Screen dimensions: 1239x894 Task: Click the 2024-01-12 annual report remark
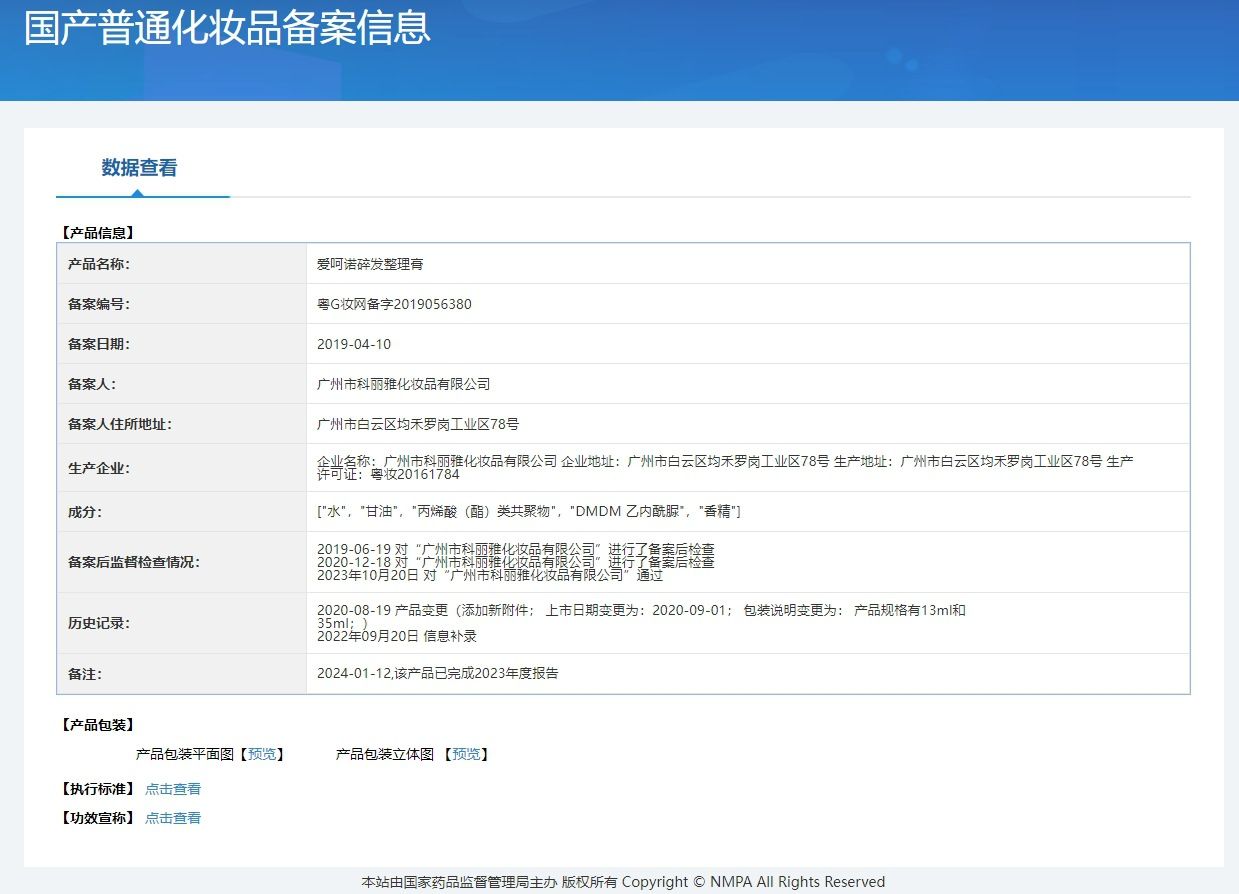tap(437, 674)
